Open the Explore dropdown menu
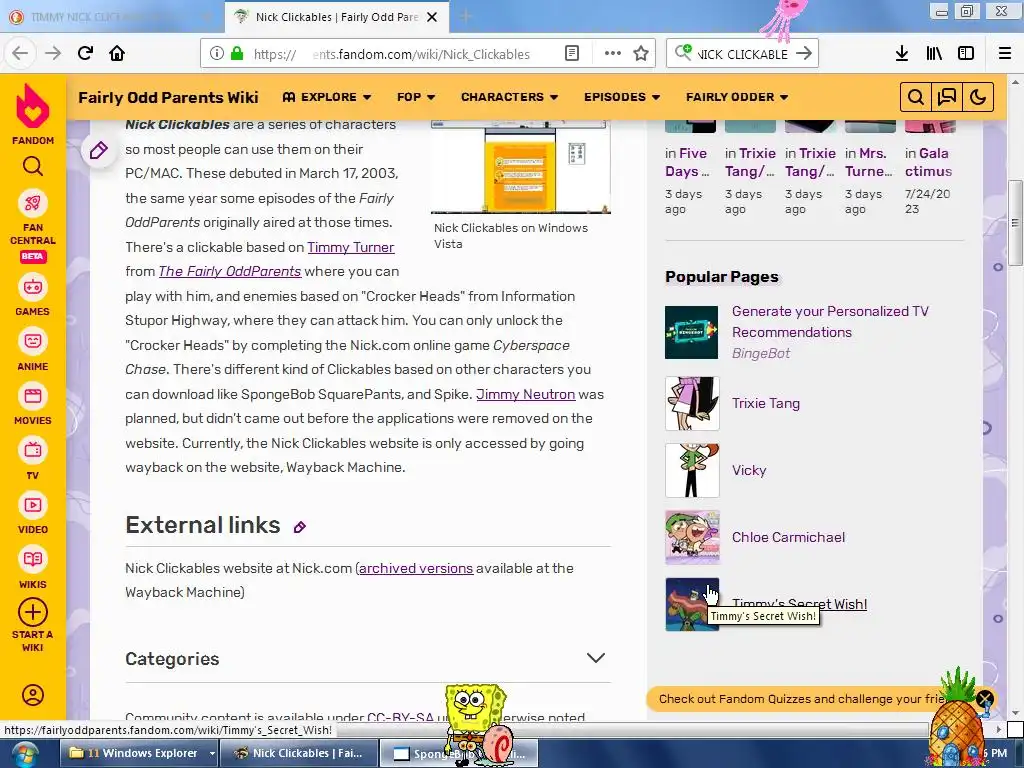This screenshot has height=768, width=1024. coord(327,97)
